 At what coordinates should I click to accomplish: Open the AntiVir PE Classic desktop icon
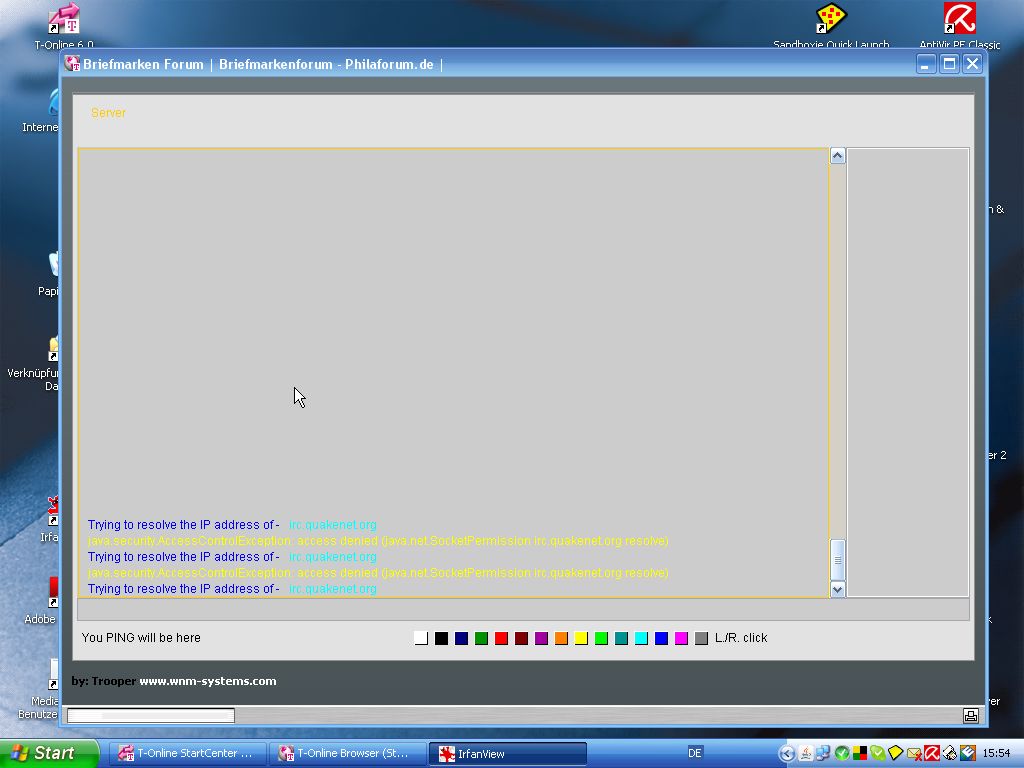[959, 20]
